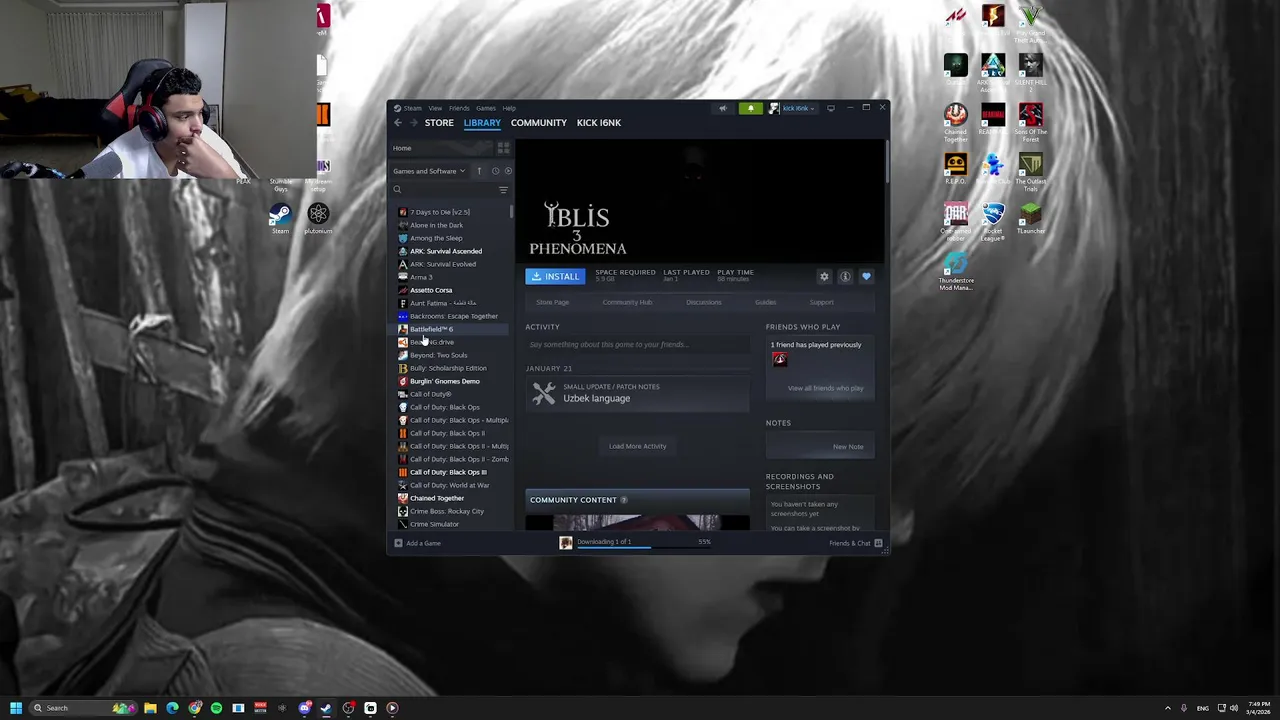This screenshot has height=720, width=1280.
Task: Launch Chained Together desktop shortcut
Action: (x=955, y=122)
